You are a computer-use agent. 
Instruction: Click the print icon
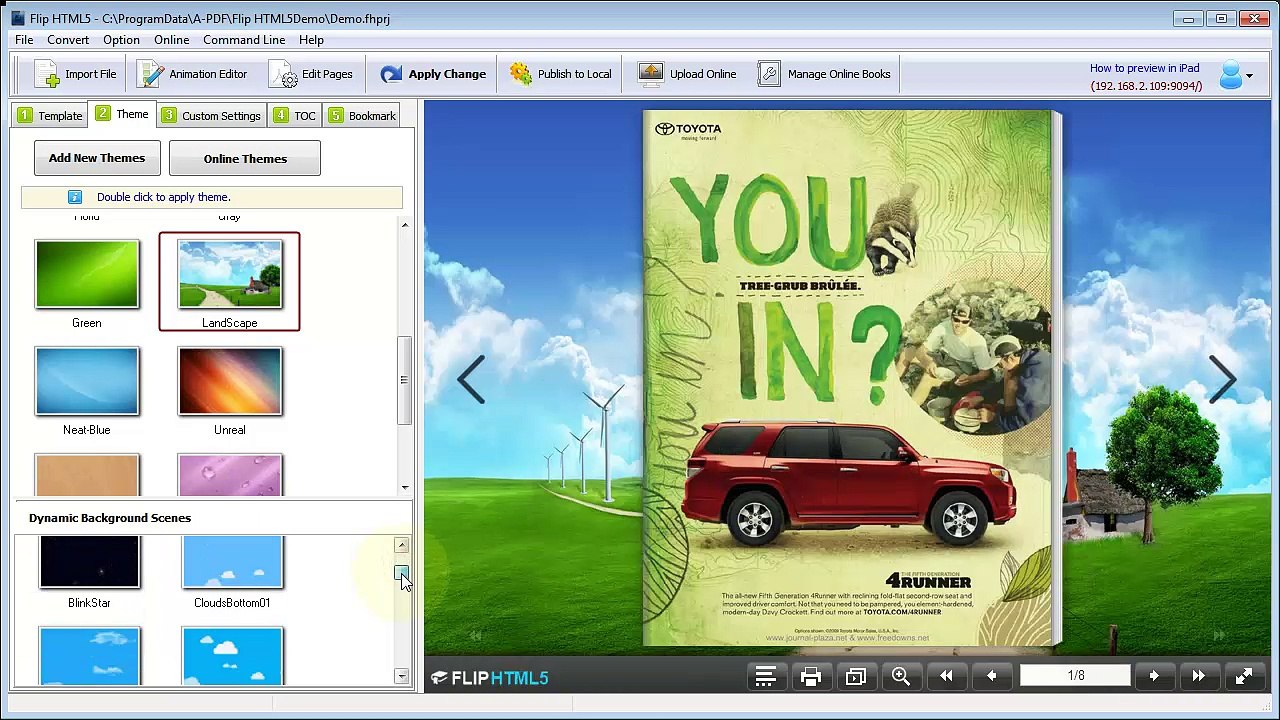[x=811, y=677]
